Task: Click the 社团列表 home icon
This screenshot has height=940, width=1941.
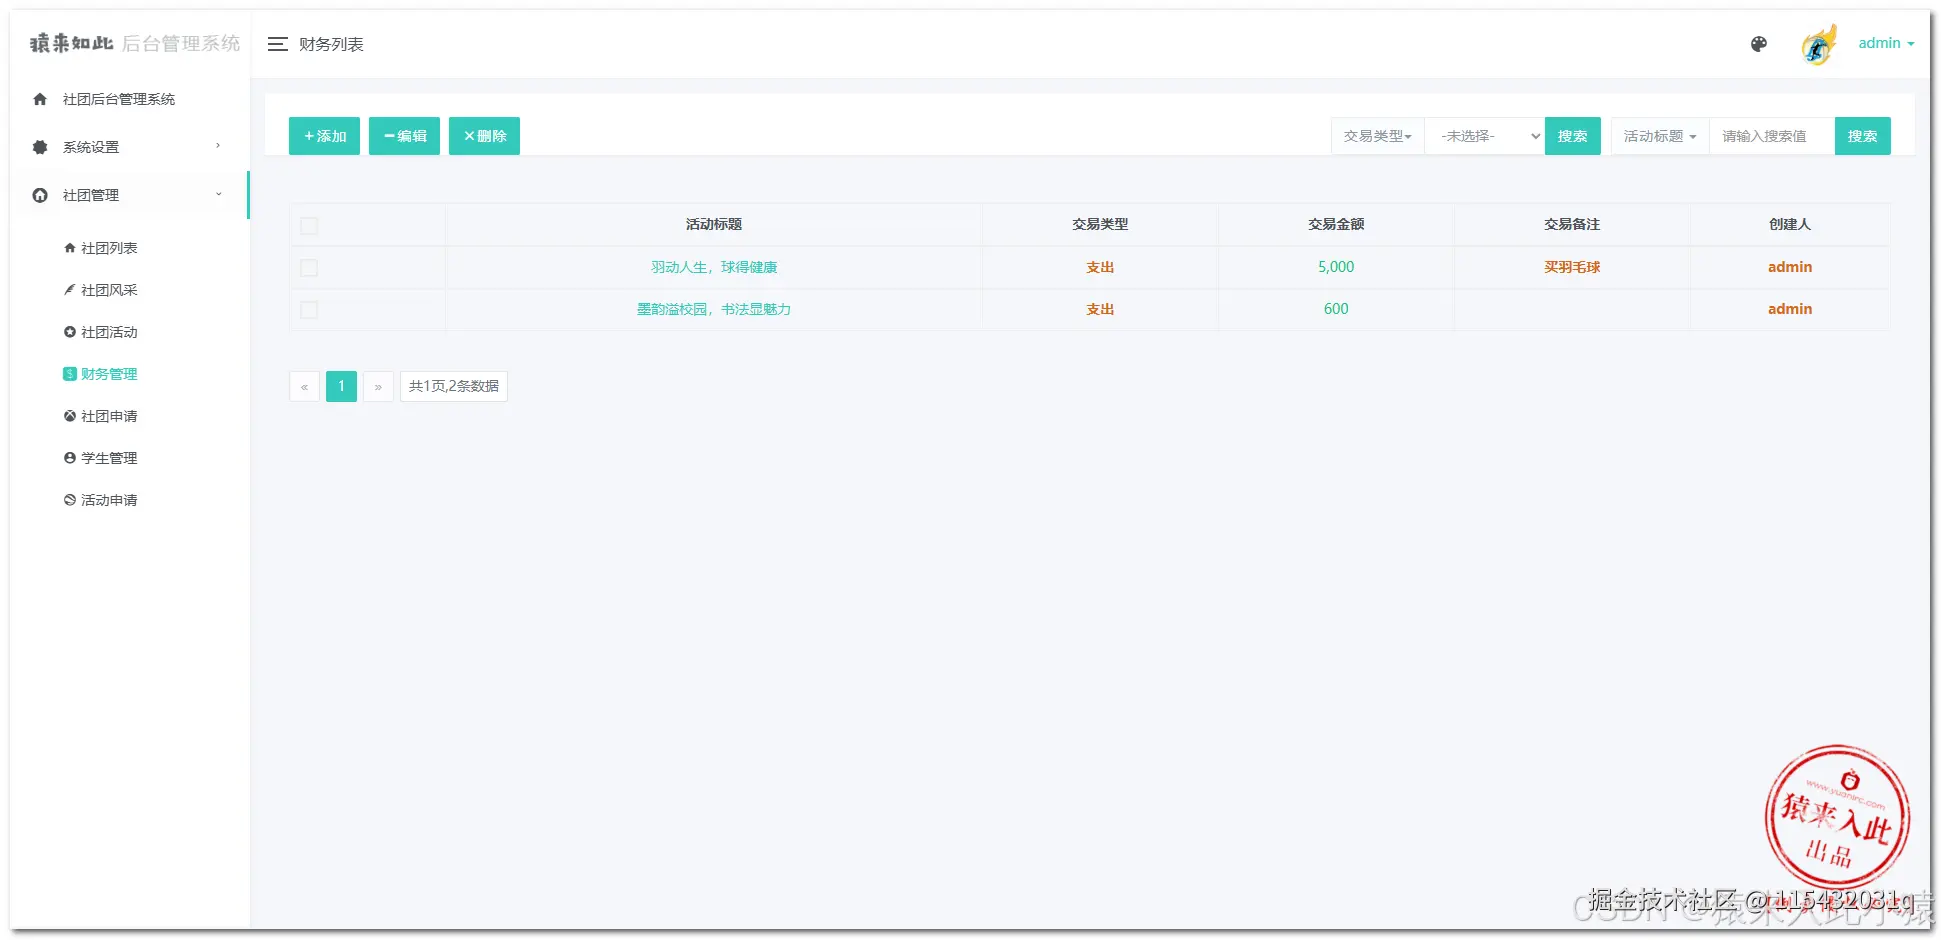Action: pos(70,248)
